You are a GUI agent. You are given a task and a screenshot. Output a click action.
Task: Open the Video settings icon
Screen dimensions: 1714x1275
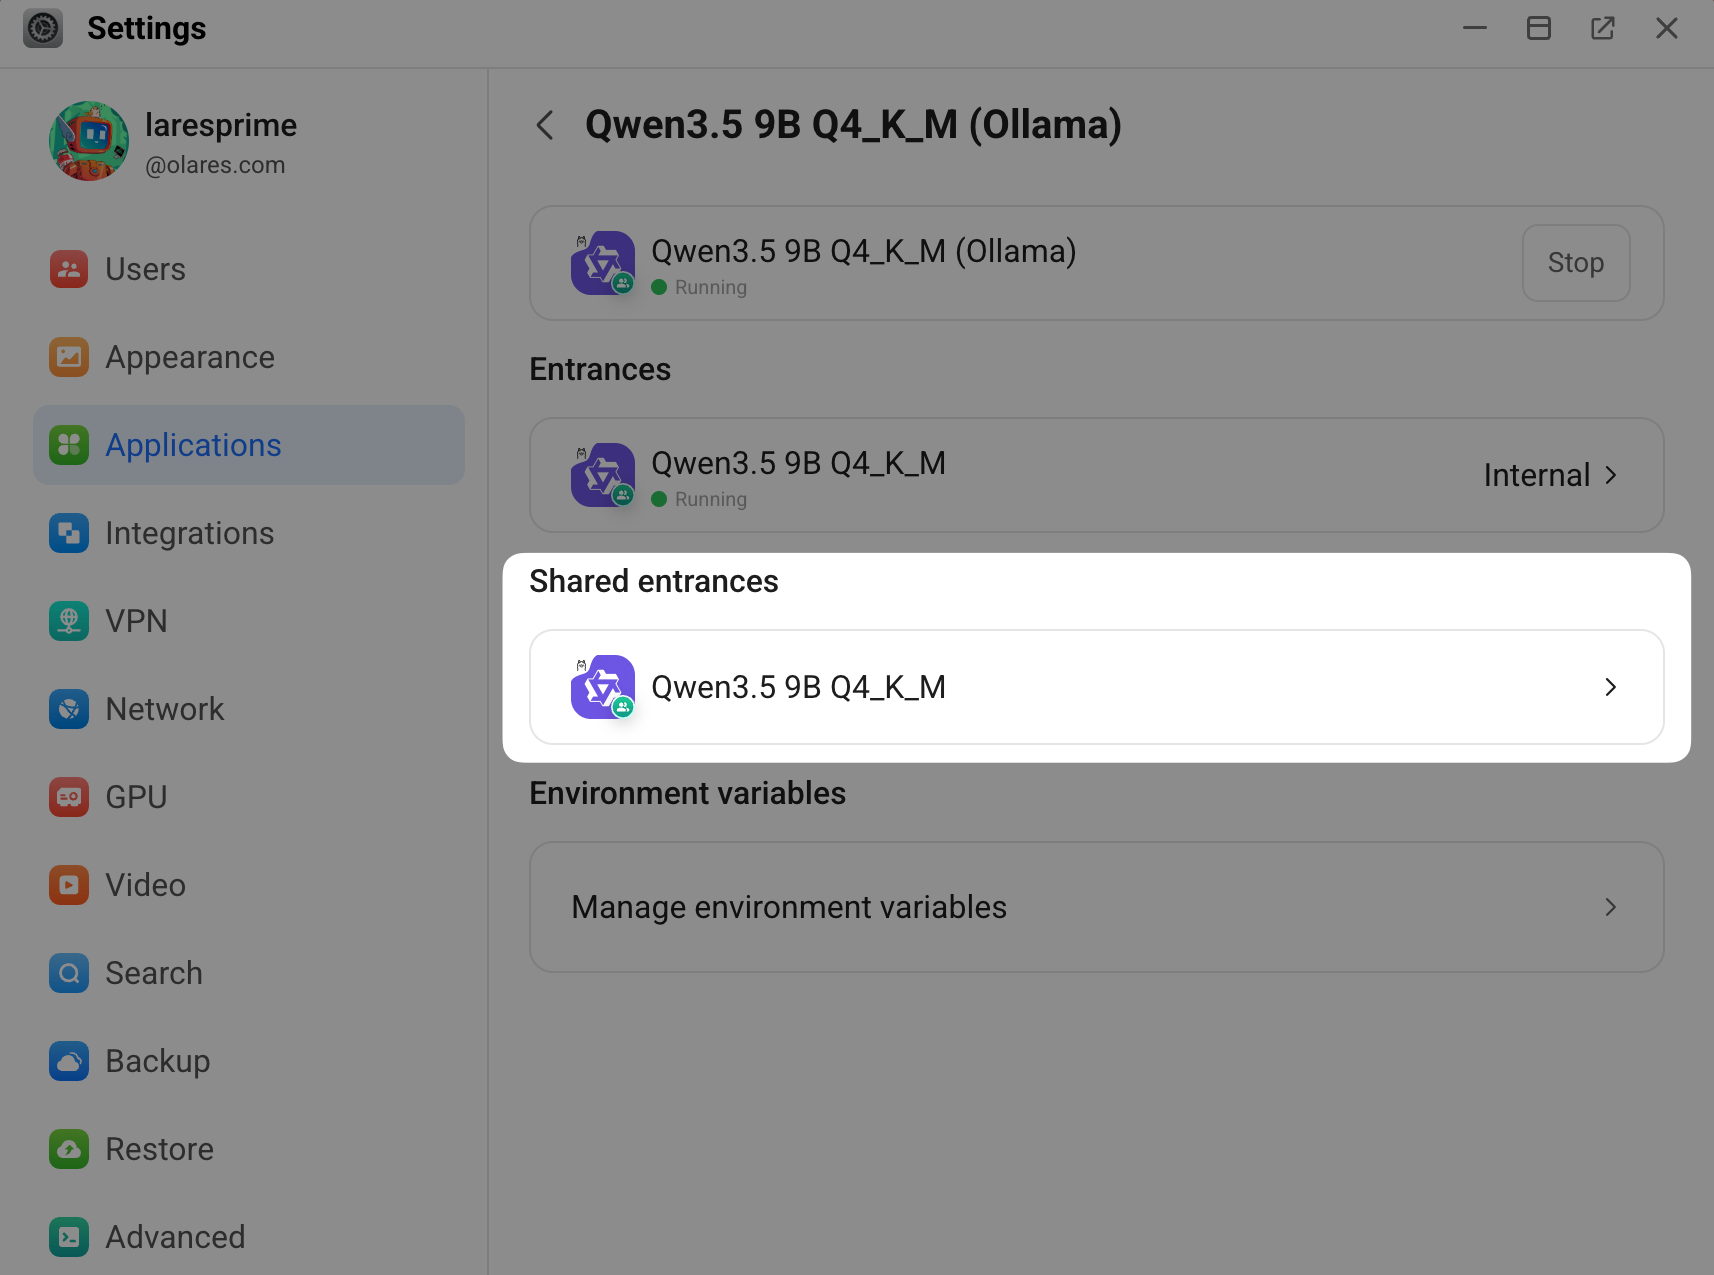[68, 885]
